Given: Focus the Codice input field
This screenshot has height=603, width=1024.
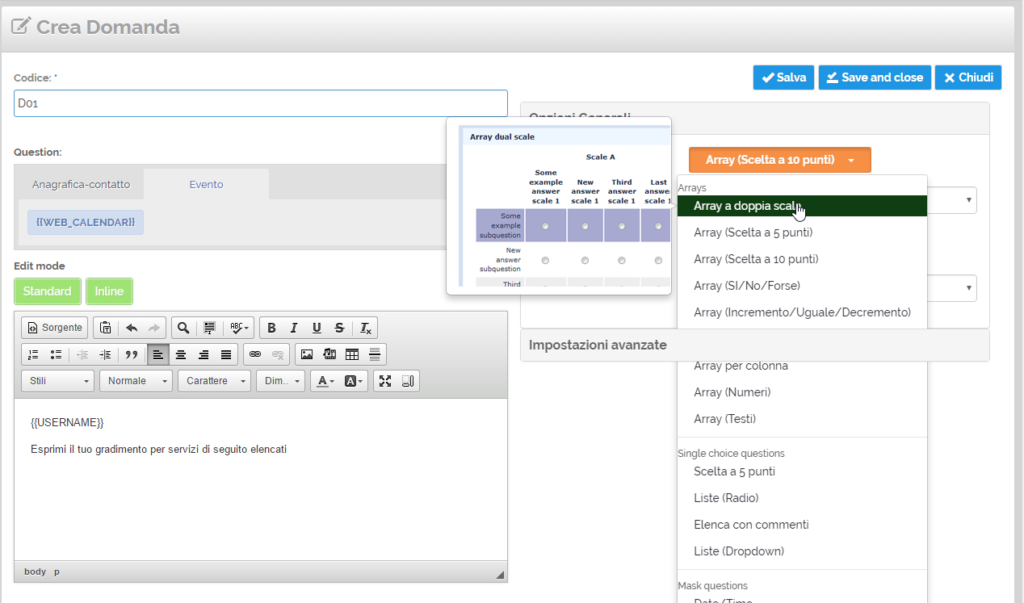Looking at the screenshot, I should [x=261, y=103].
